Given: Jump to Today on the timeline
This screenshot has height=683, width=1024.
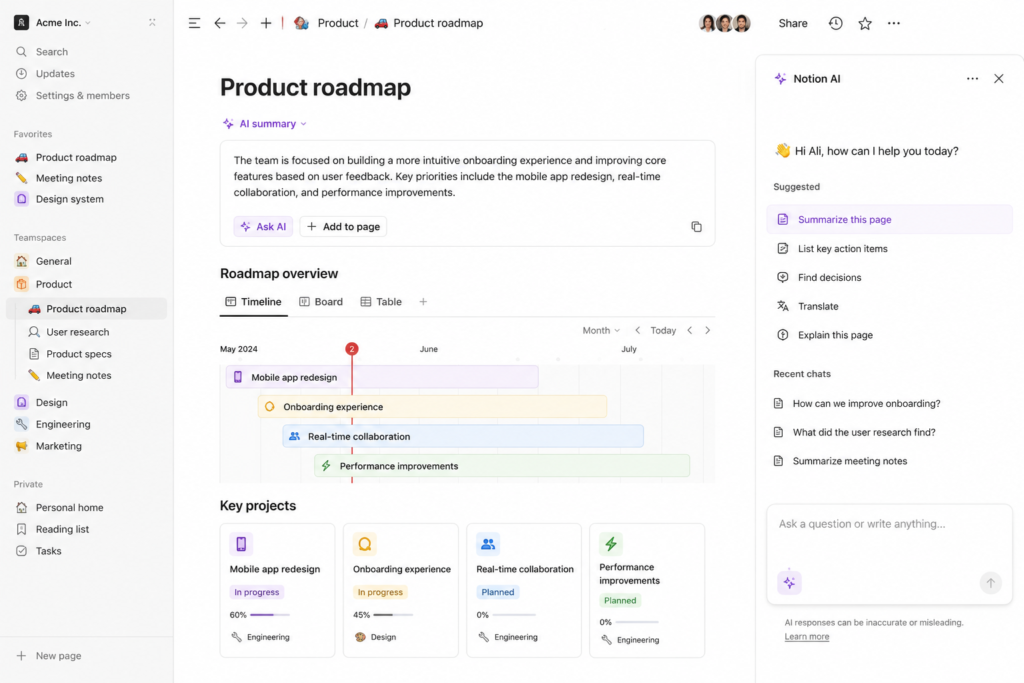Looking at the screenshot, I should click(663, 330).
